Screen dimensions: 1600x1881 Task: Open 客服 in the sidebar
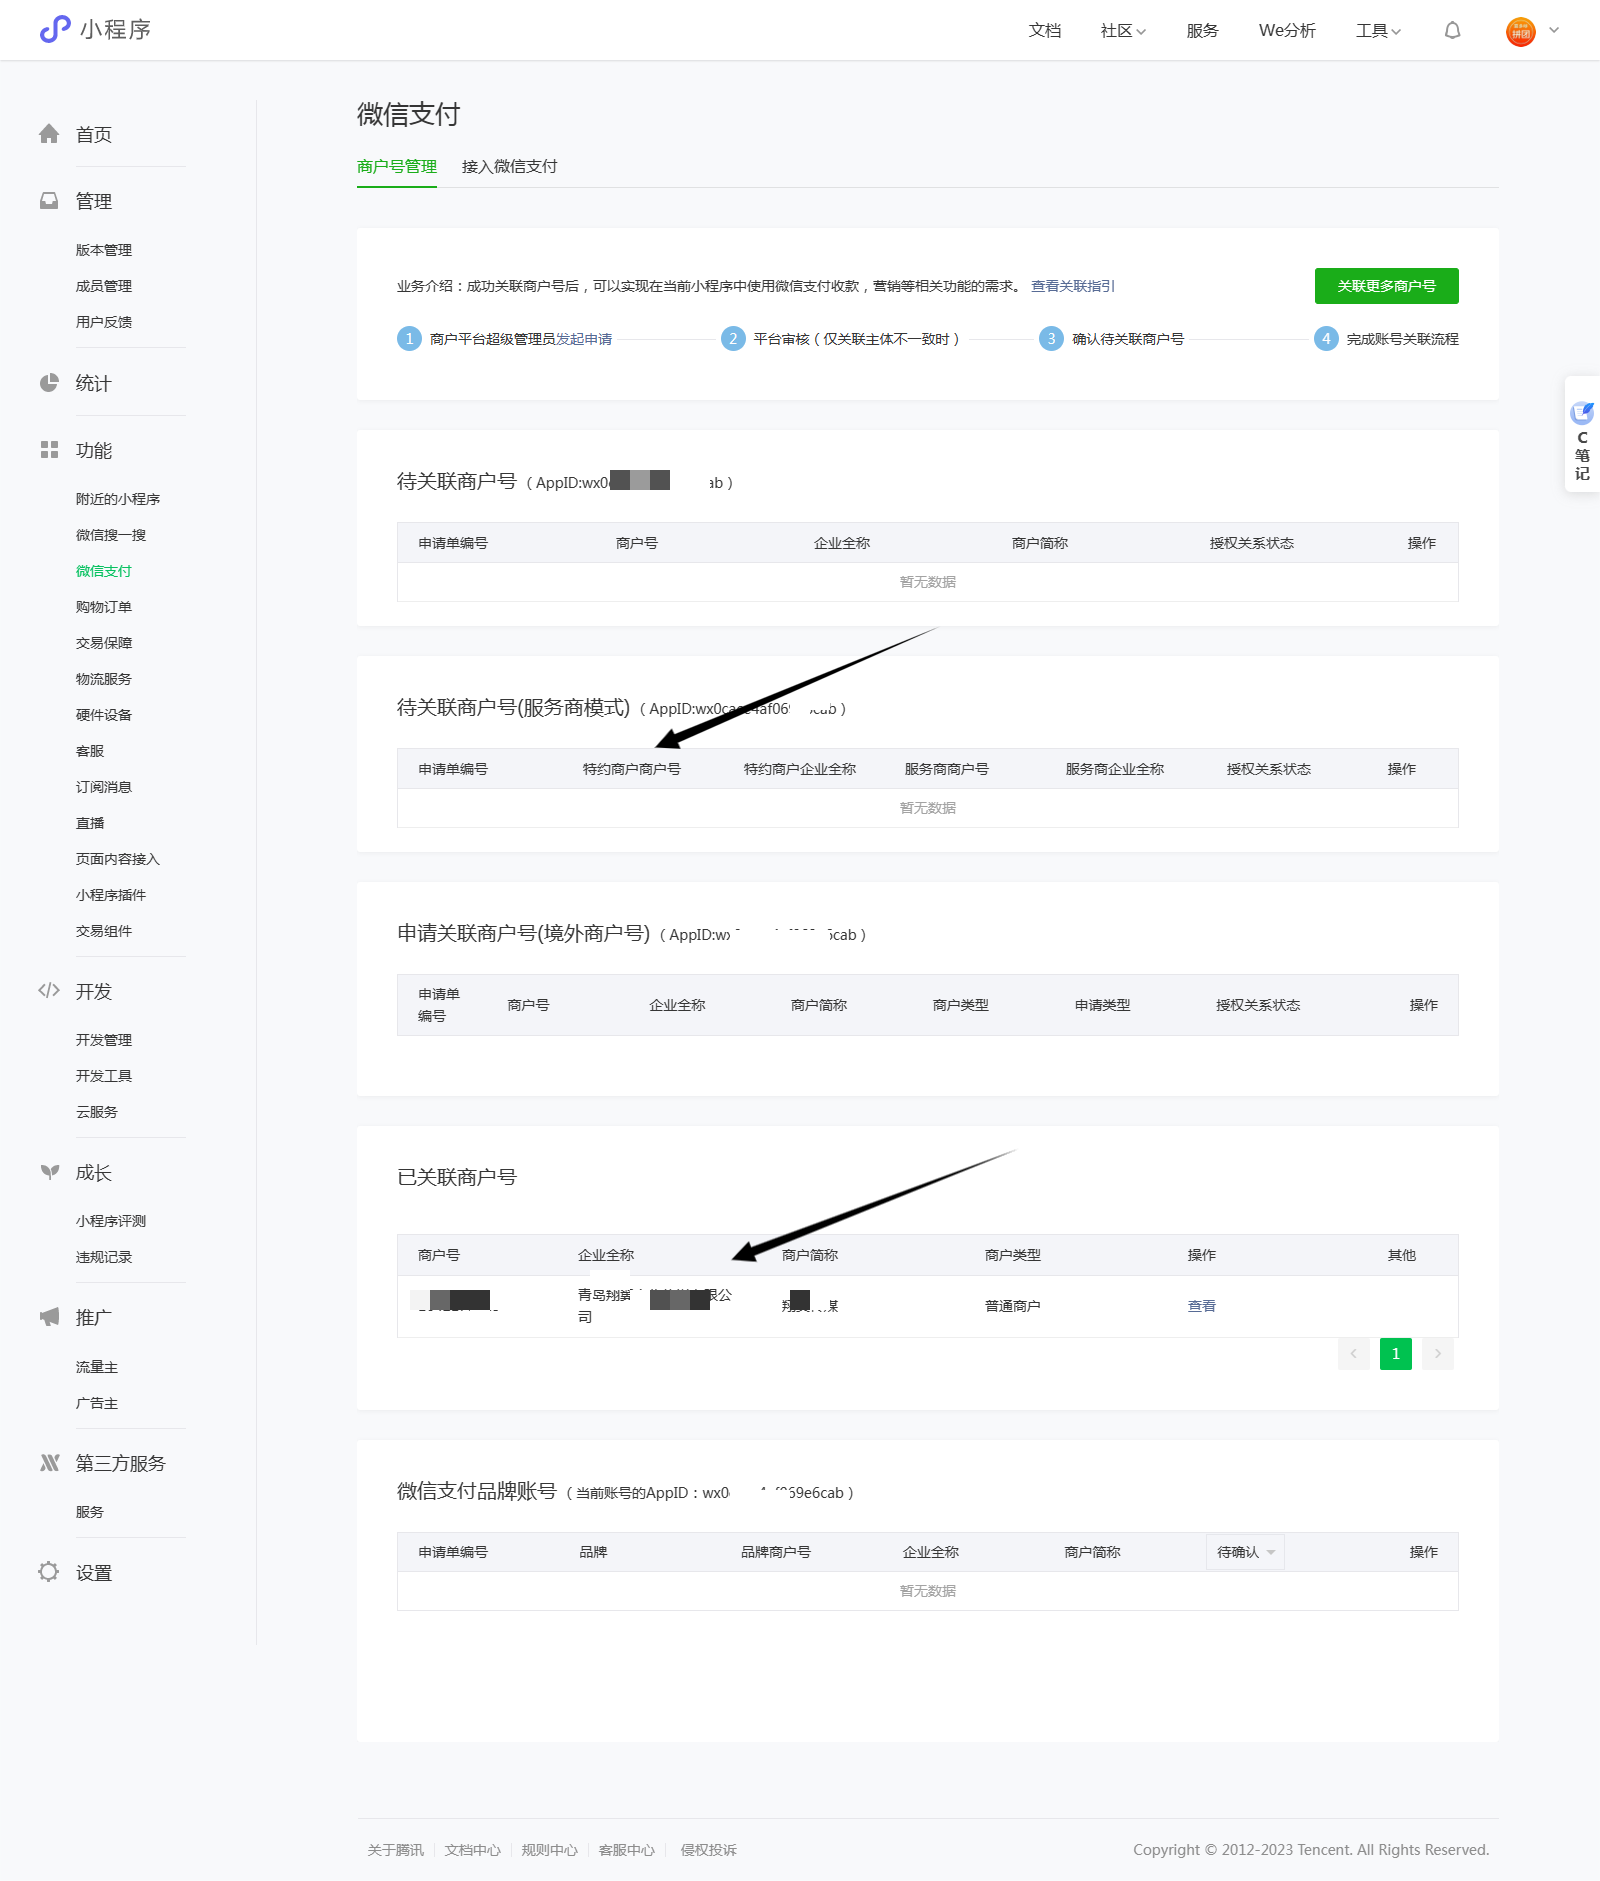tap(90, 751)
